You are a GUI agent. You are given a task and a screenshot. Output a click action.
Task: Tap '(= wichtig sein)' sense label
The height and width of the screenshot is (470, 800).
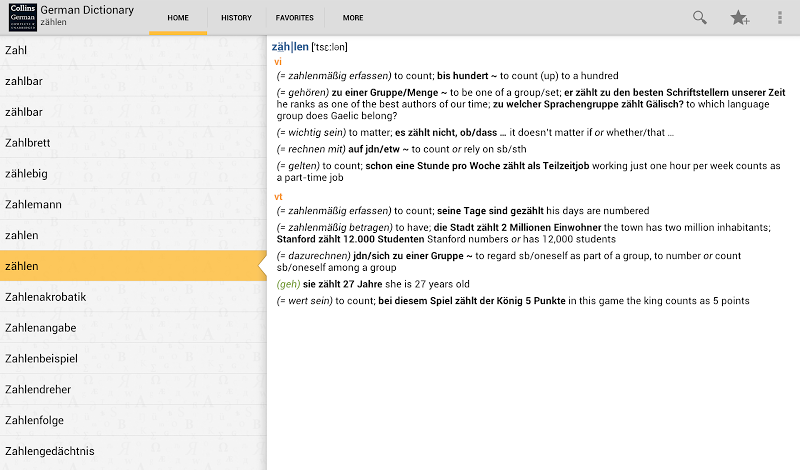coord(311,133)
